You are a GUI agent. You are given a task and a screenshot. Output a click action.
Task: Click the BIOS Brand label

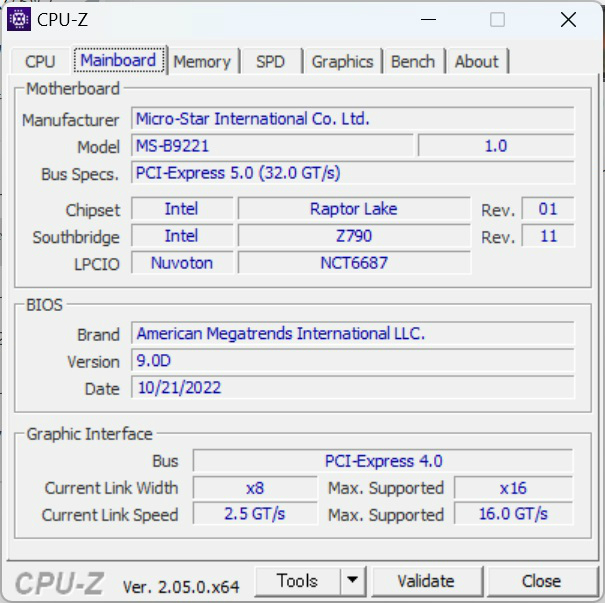pos(98,335)
